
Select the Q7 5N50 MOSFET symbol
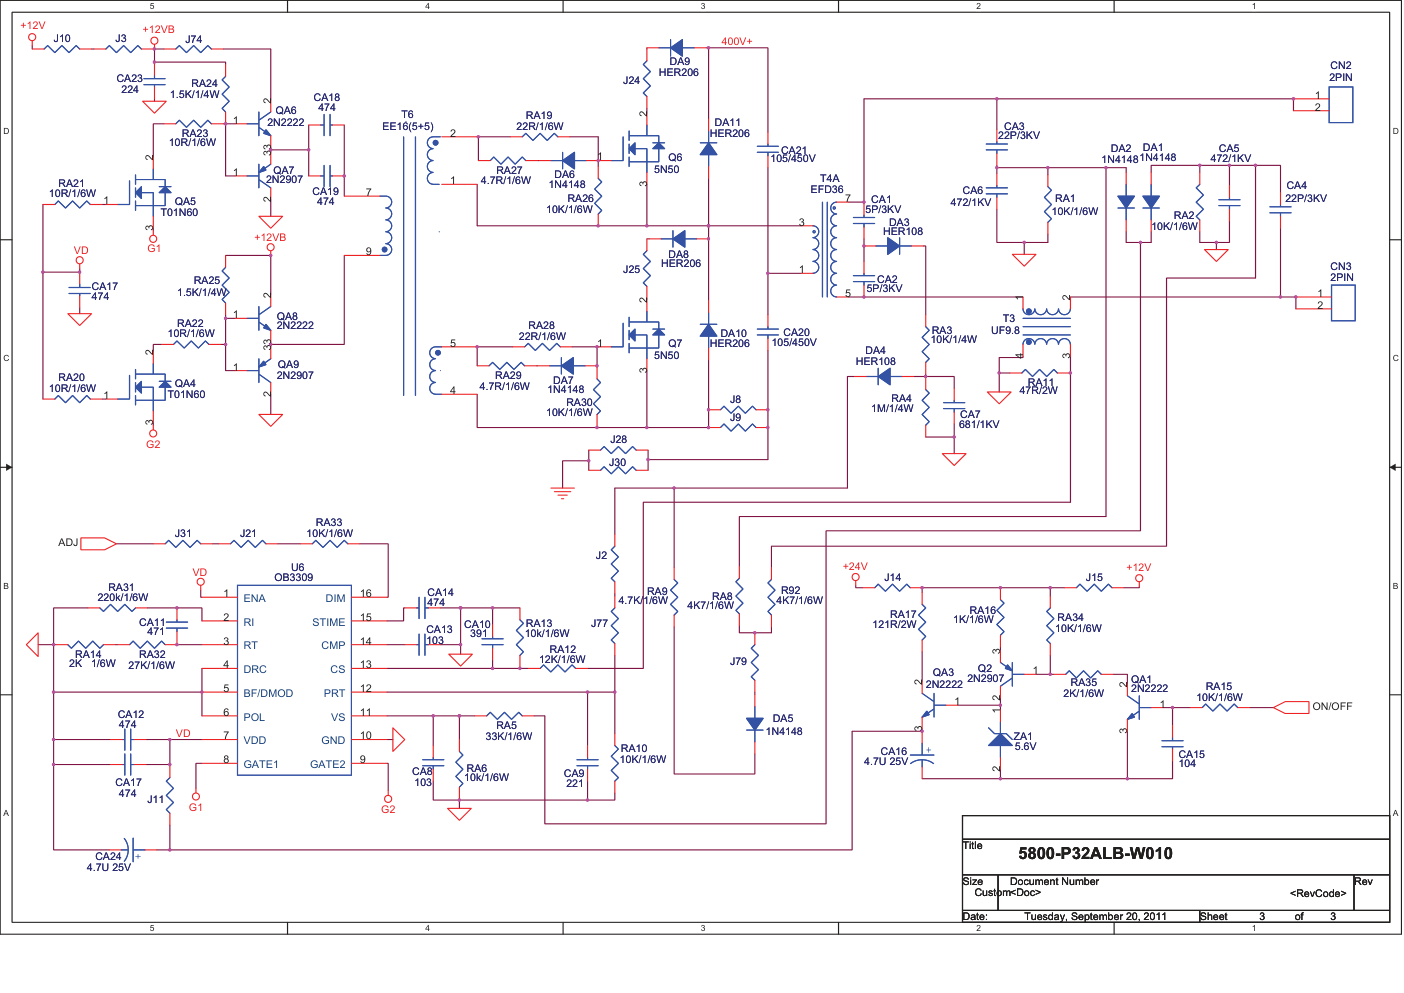click(645, 335)
